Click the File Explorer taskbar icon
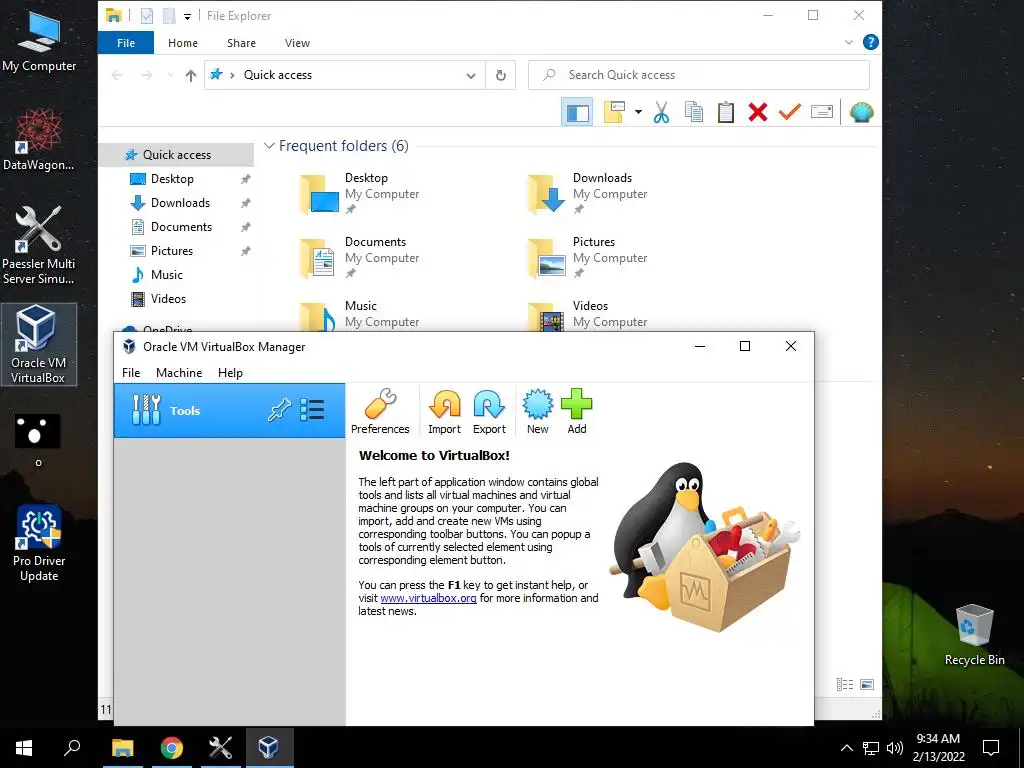This screenshot has width=1024, height=768. point(123,748)
